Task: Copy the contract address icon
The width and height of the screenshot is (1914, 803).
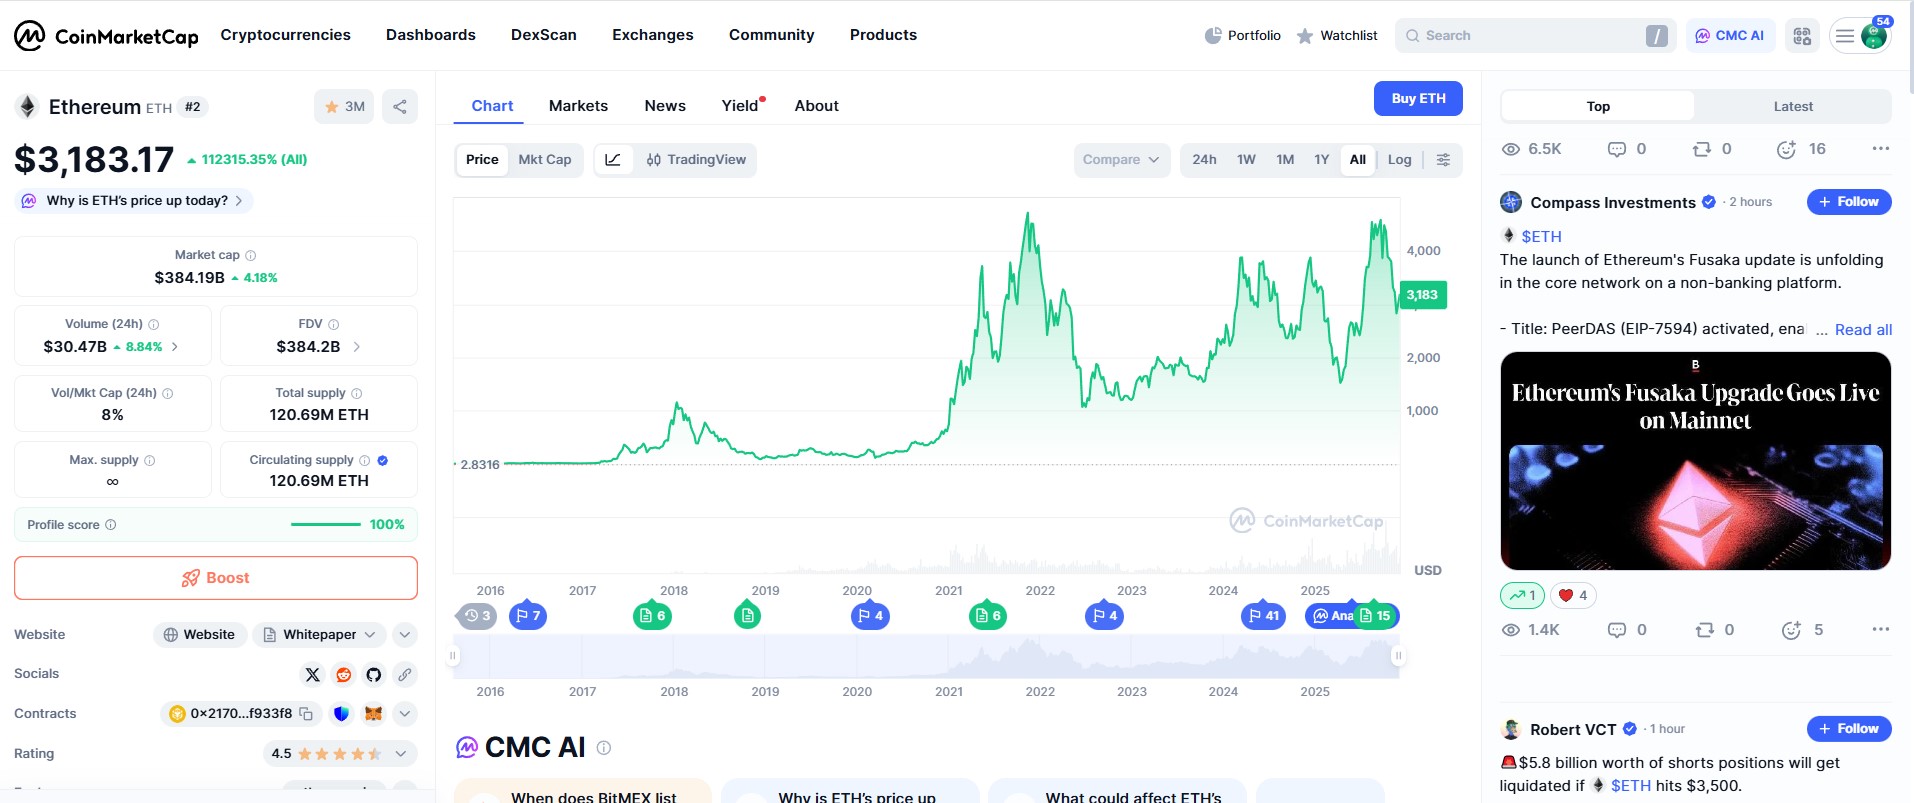Action: [x=307, y=714]
